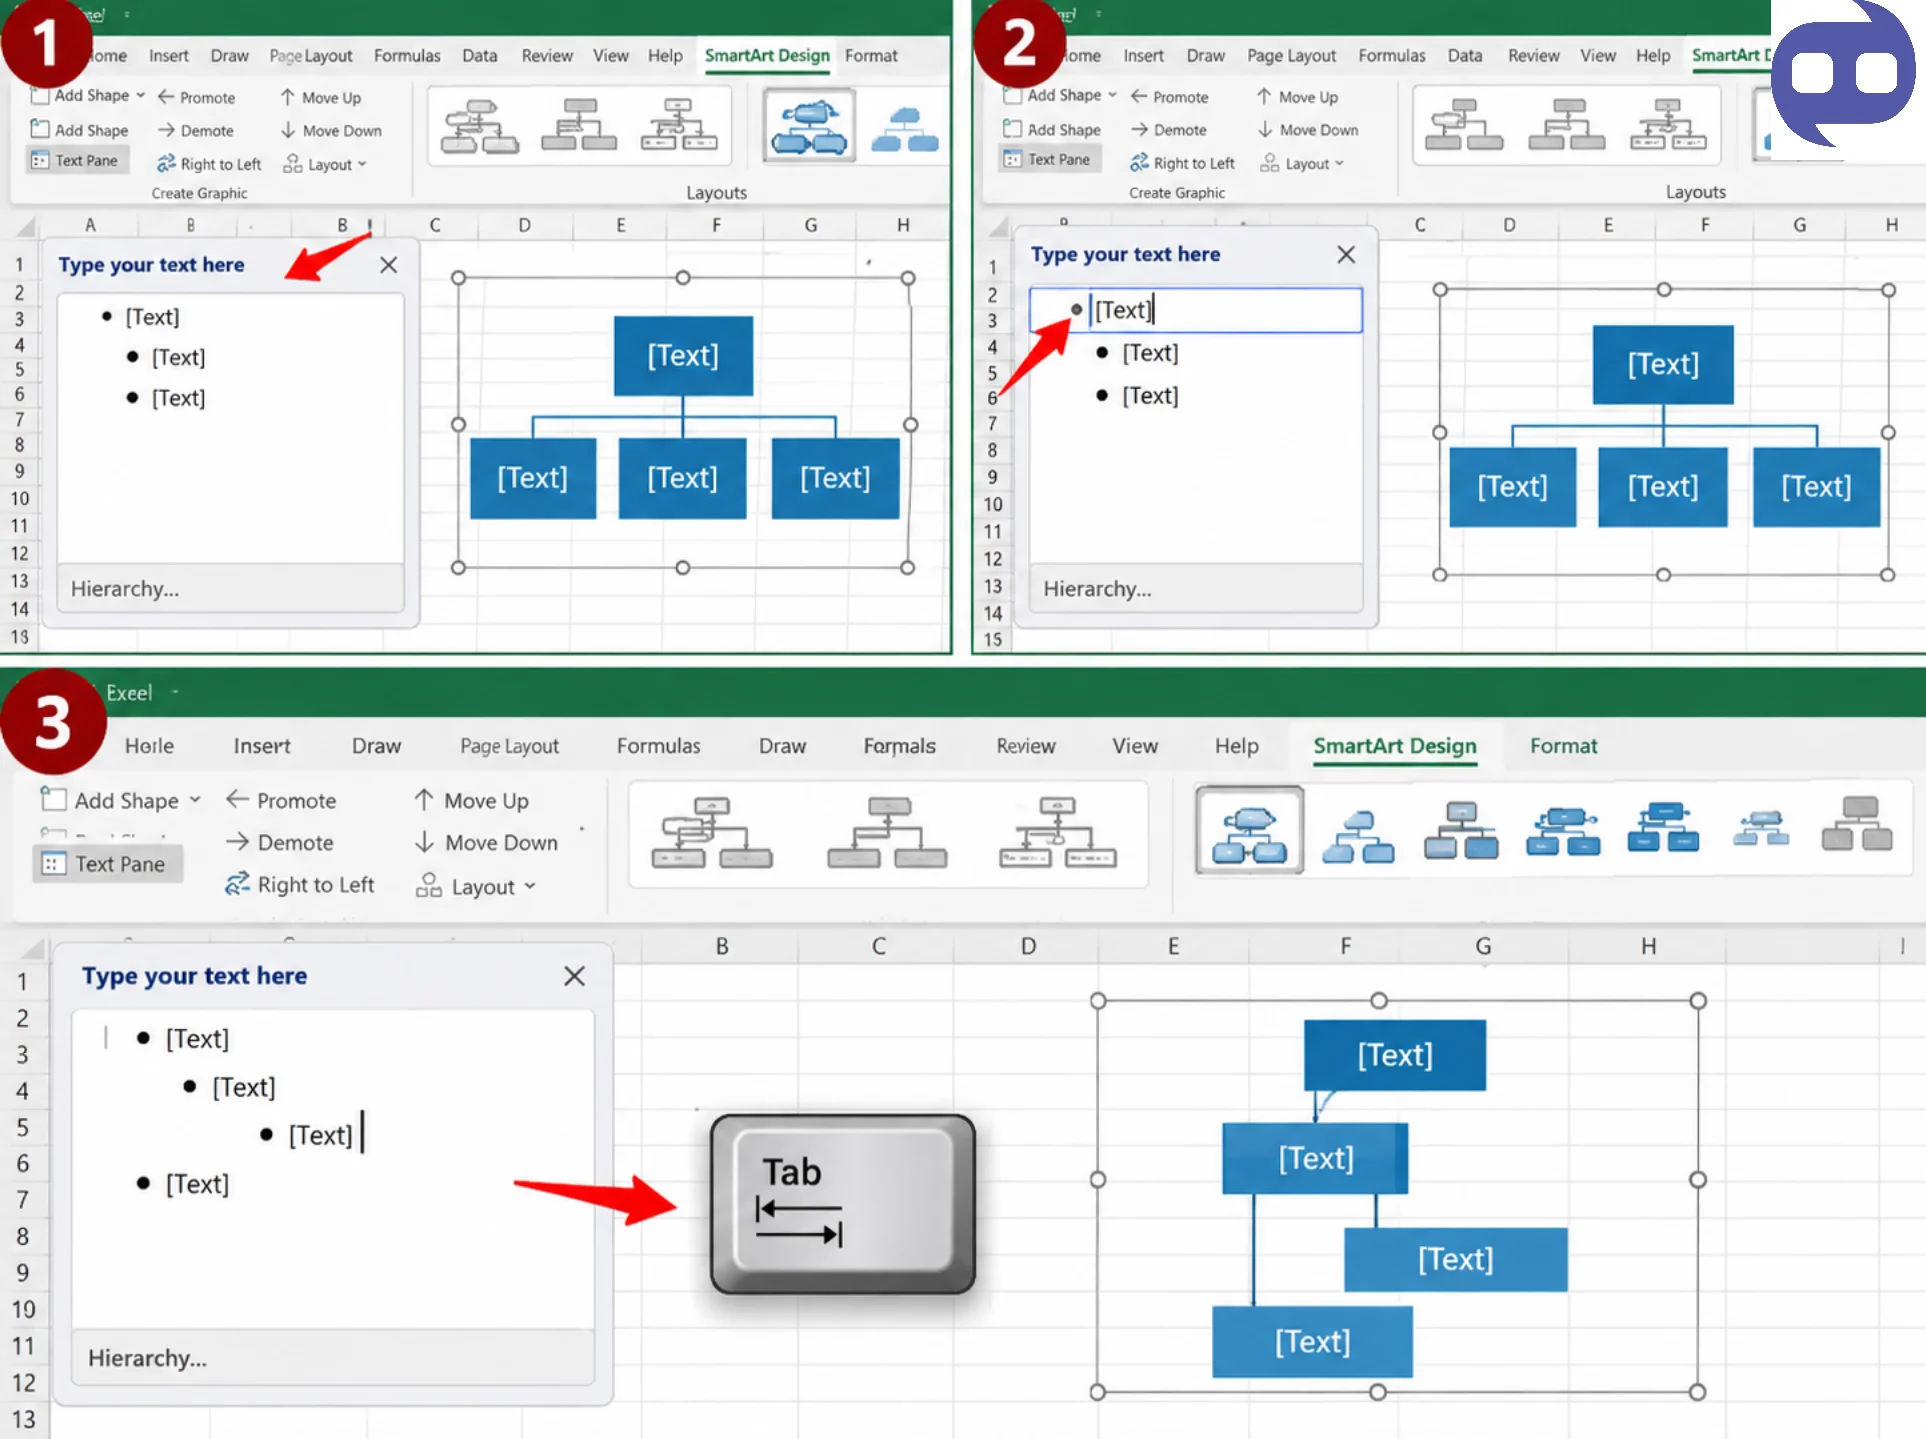1926x1439 pixels.
Task: Expand top Add Shape menu in panel 1
Action: pos(88,95)
